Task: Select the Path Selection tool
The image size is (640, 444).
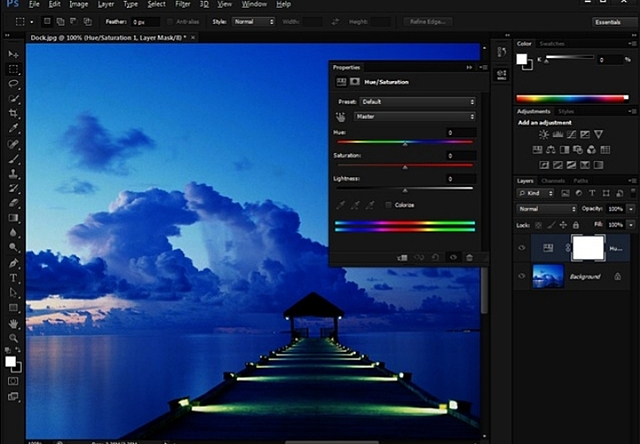Action: click(13, 293)
